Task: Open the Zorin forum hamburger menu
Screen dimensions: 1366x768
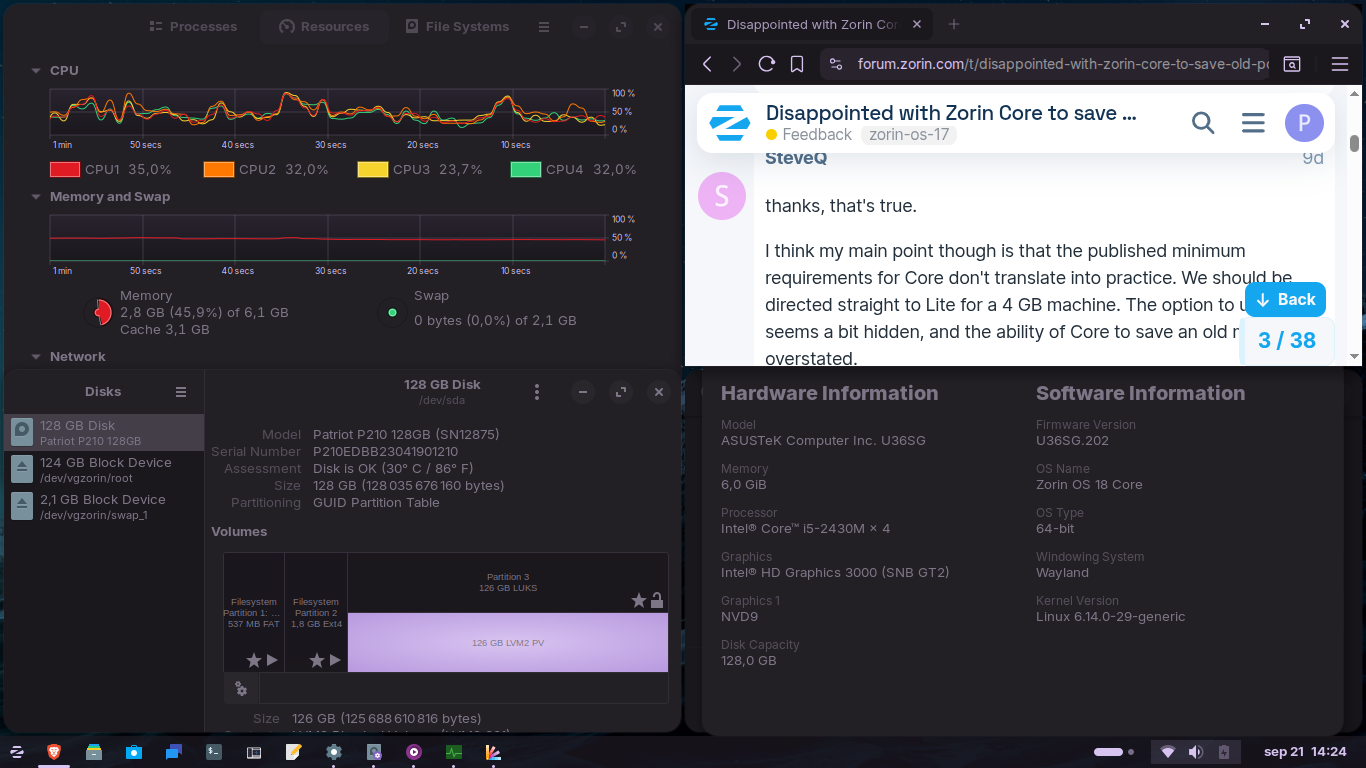Action: tap(1253, 123)
